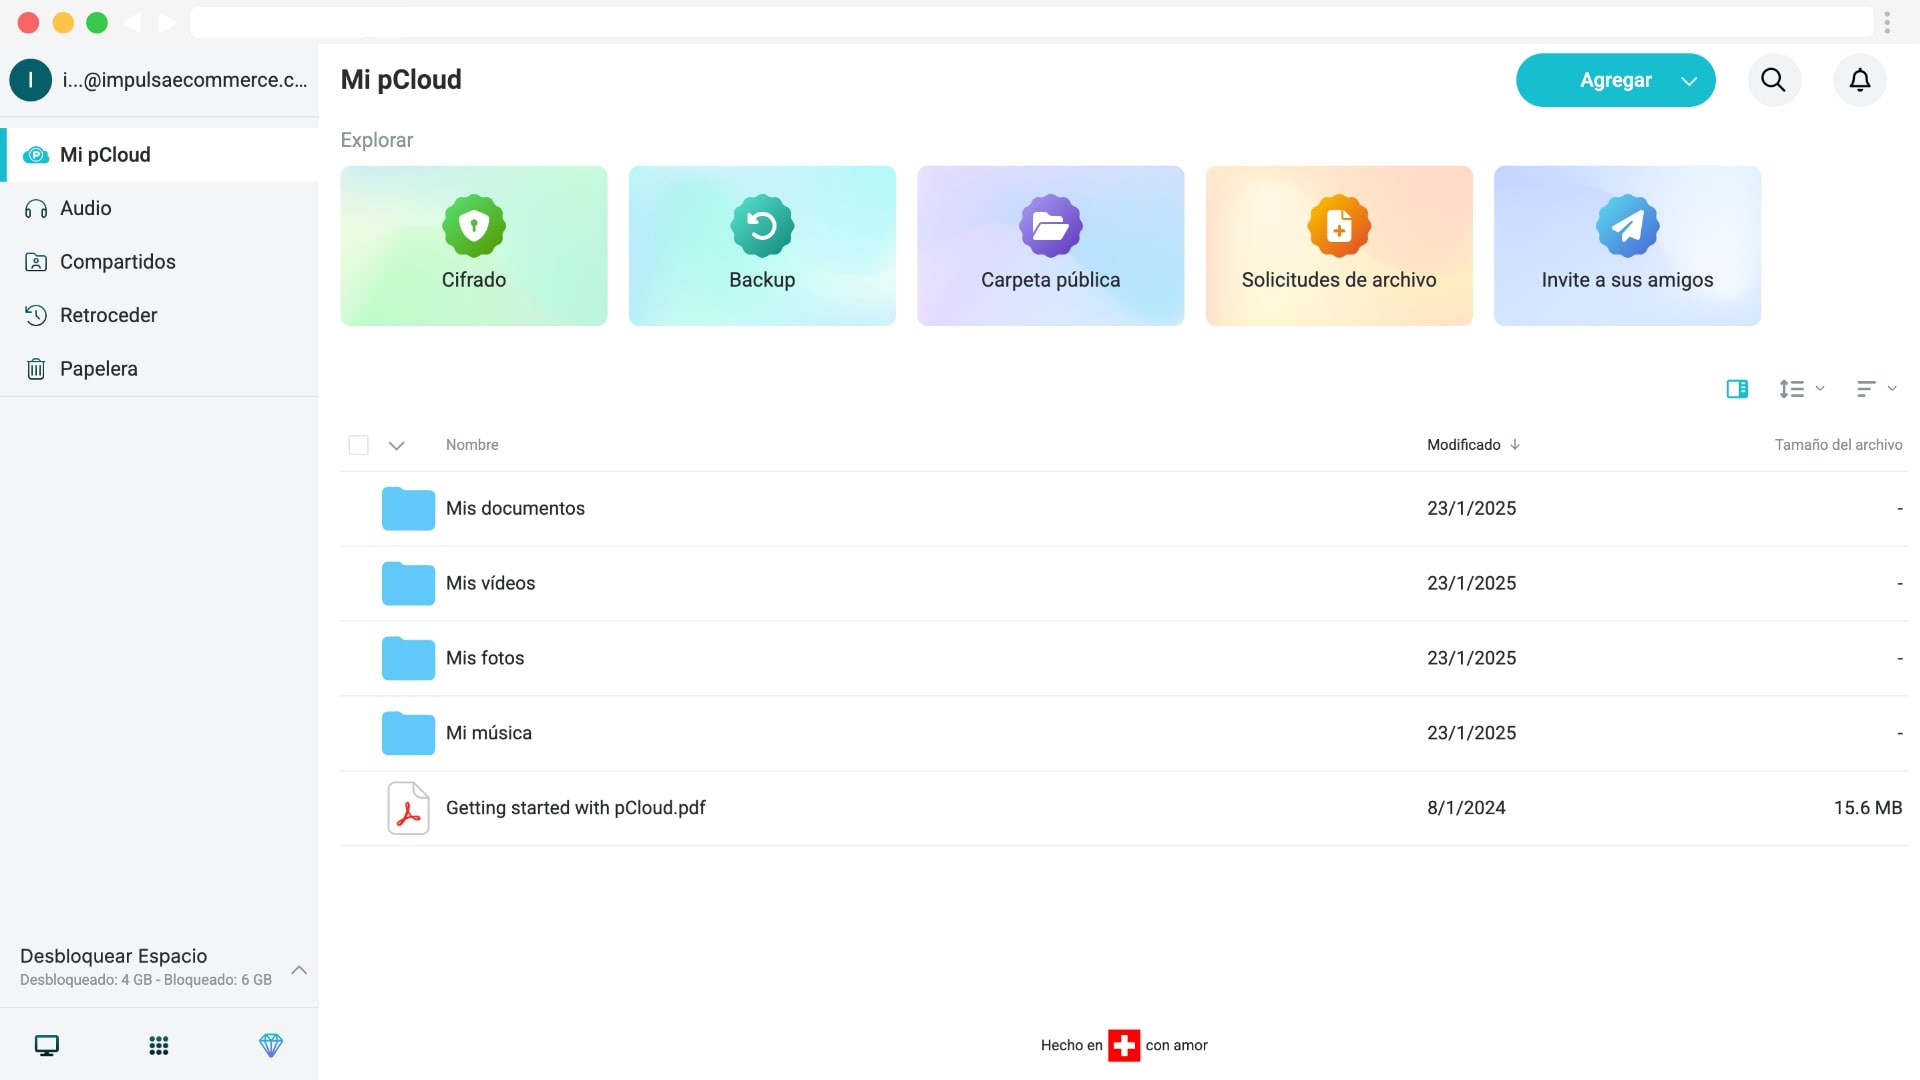Expand the Agregar button dropdown arrow
The height and width of the screenshot is (1080, 1920).
pyautogui.click(x=1689, y=80)
